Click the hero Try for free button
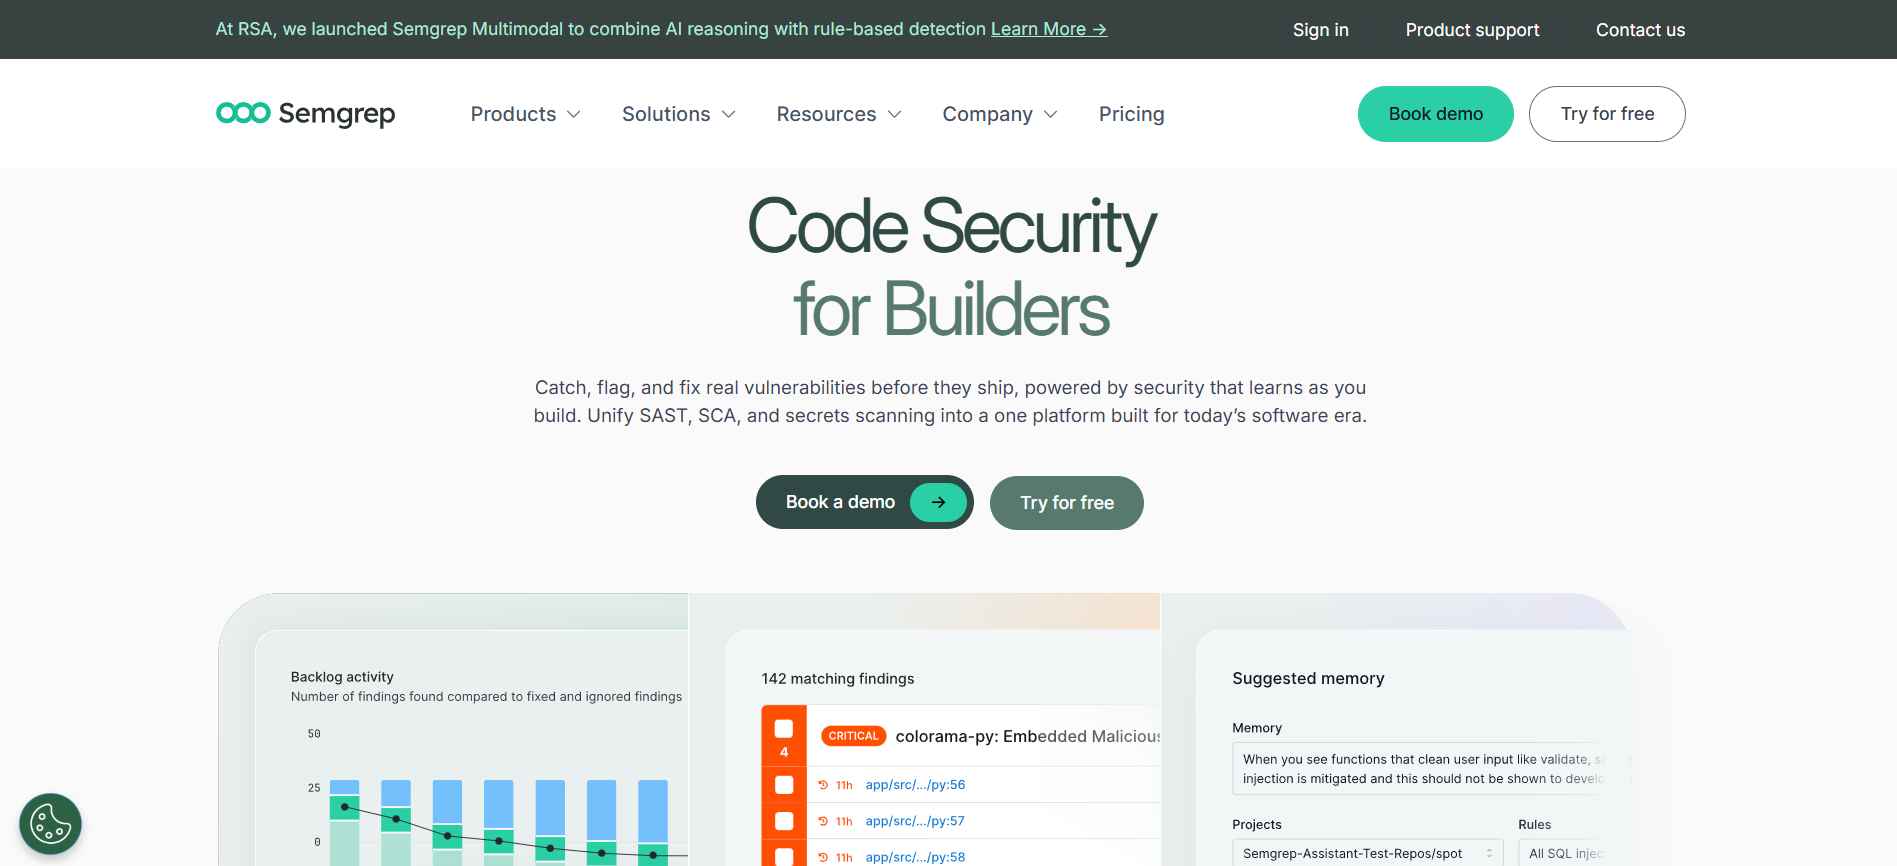Screen dimensions: 1897x866 point(1066,503)
